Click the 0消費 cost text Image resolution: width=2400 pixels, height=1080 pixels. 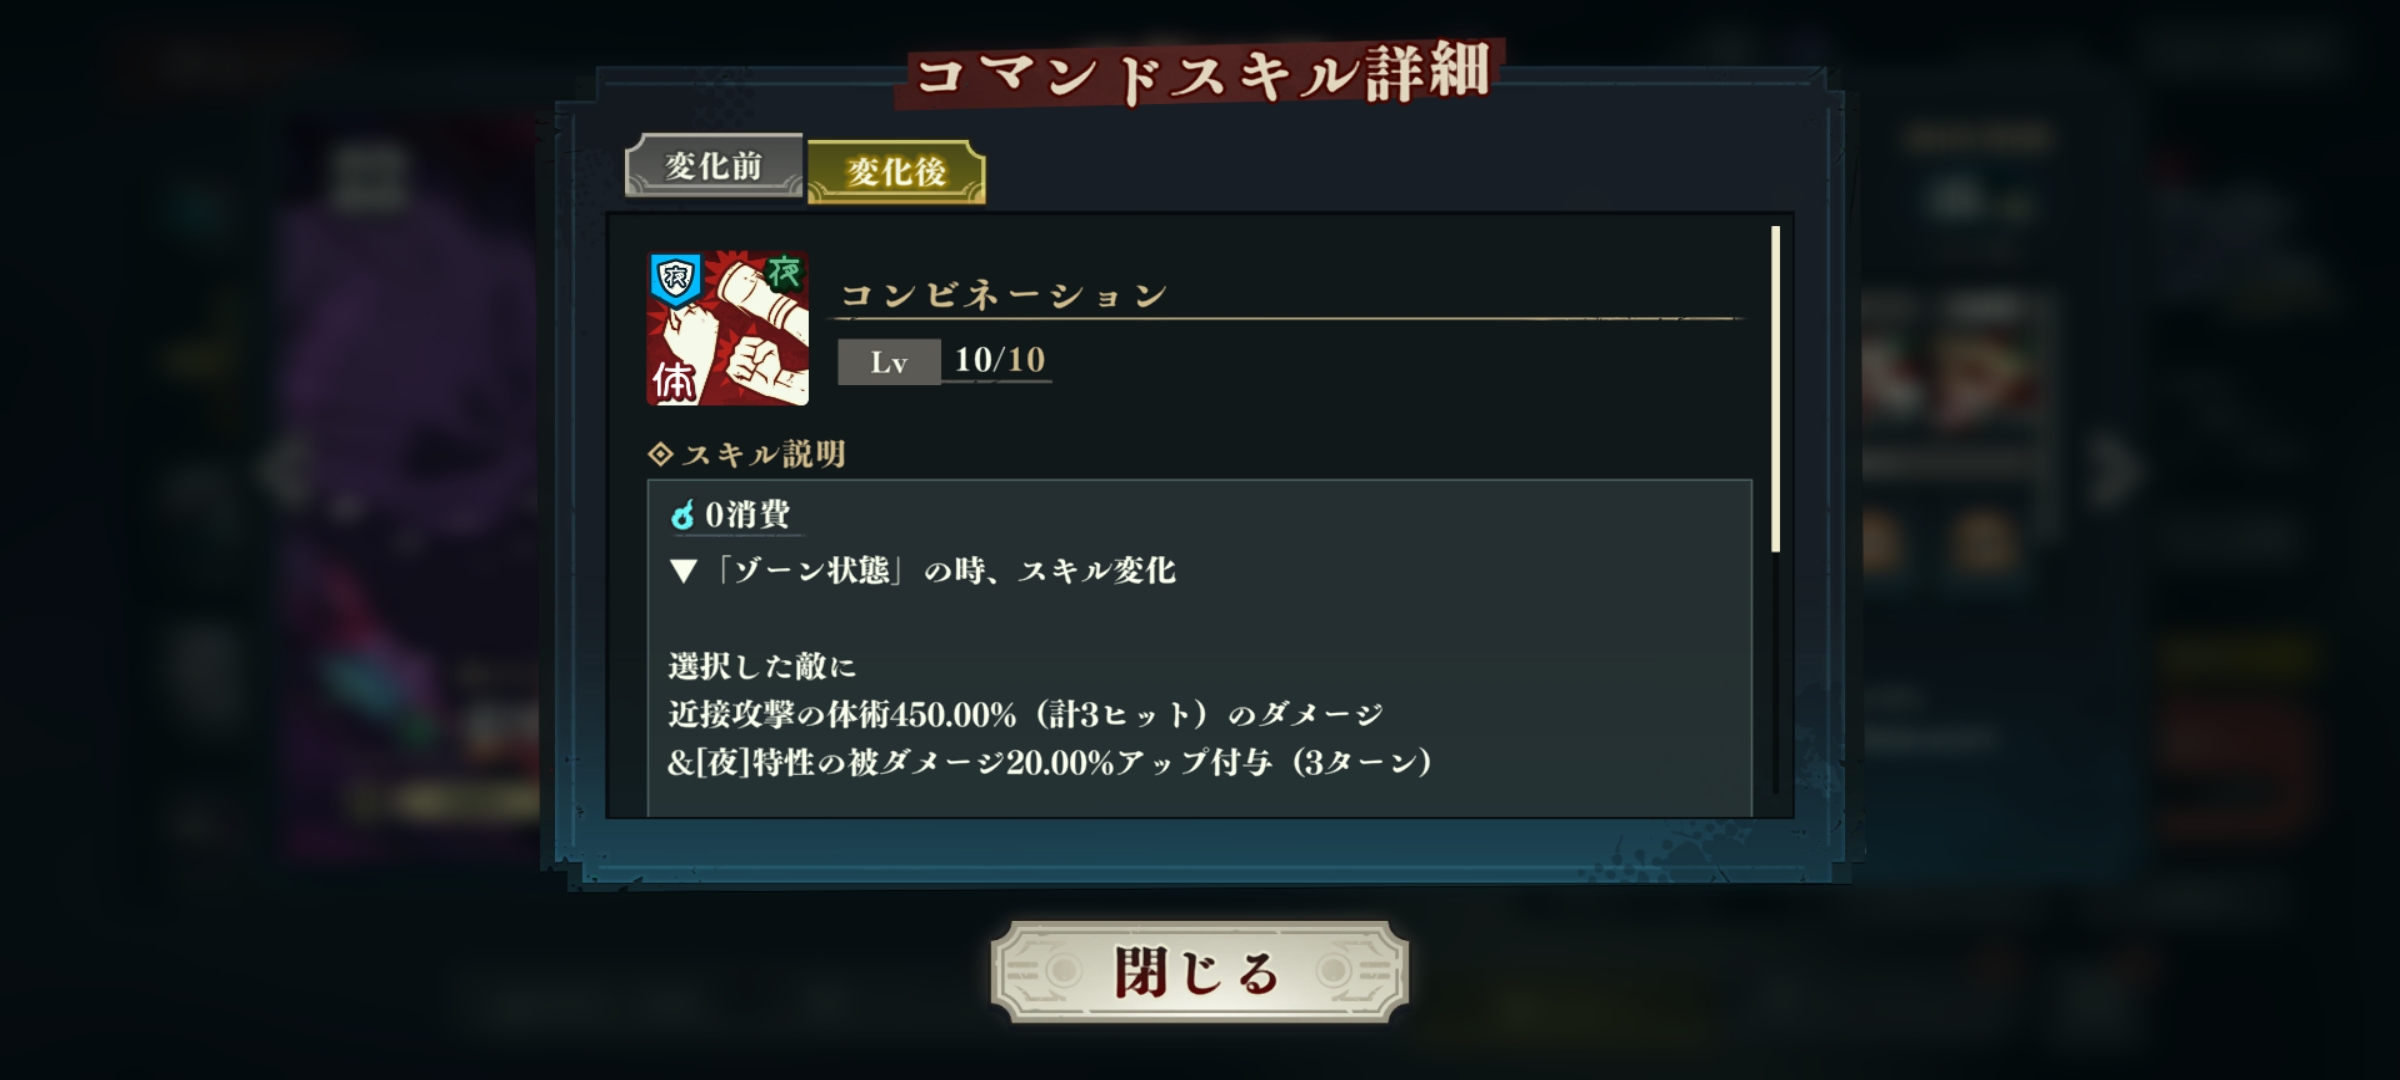coord(747,515)
